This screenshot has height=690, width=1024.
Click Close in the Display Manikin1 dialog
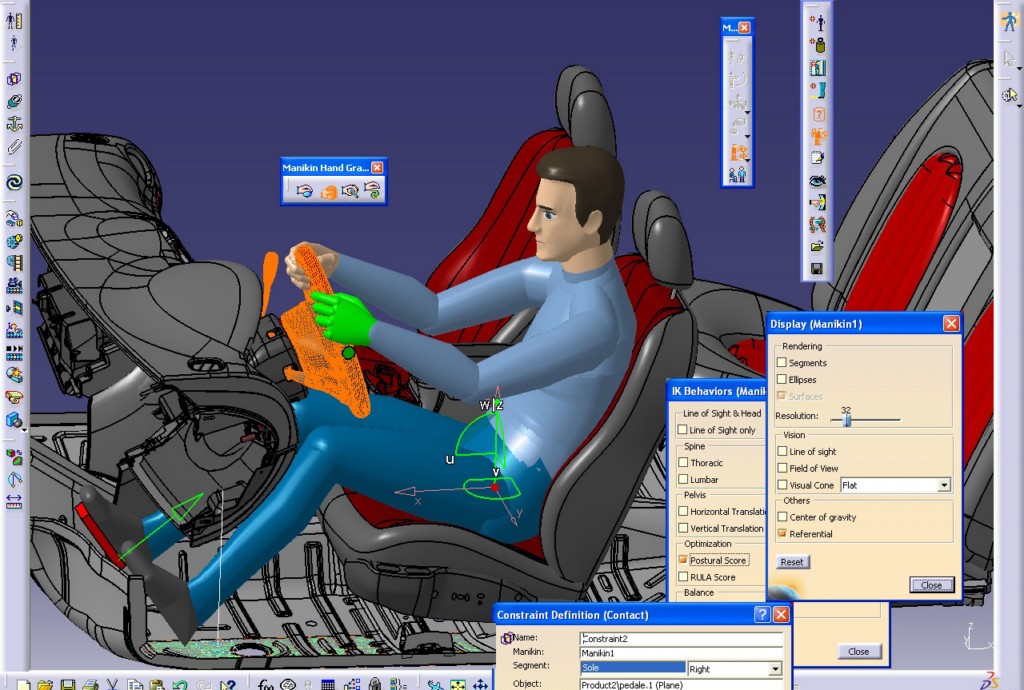click(x=931, y=585)
